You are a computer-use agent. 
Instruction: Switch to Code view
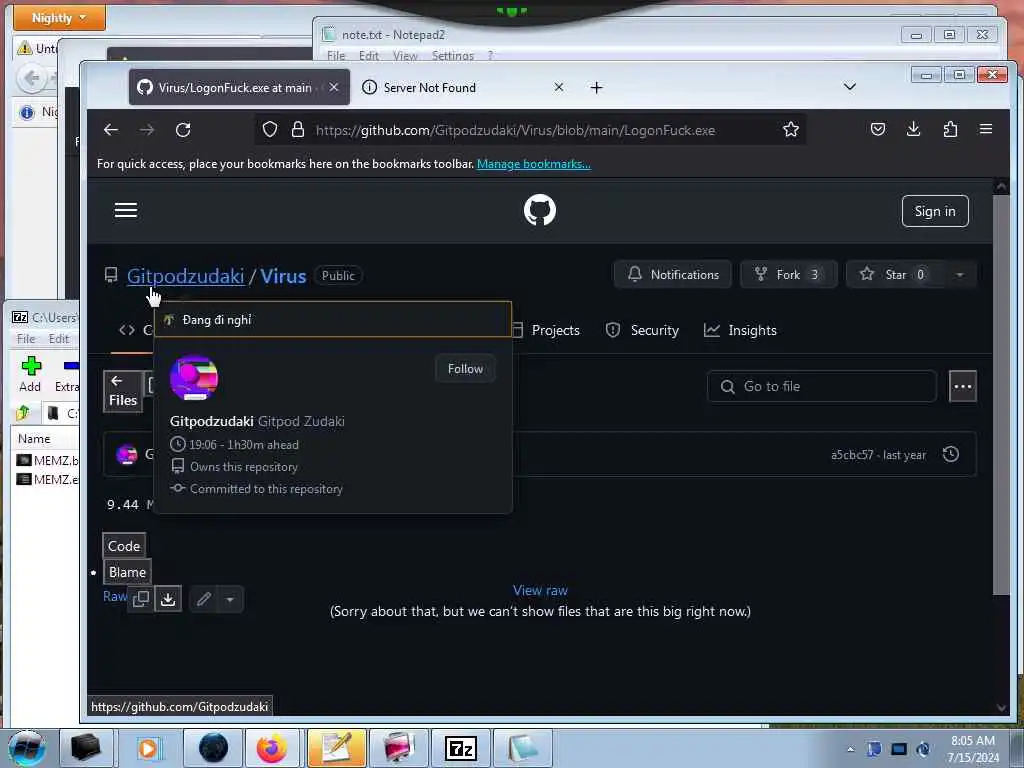pyautogui.click(x=124, y=546)
